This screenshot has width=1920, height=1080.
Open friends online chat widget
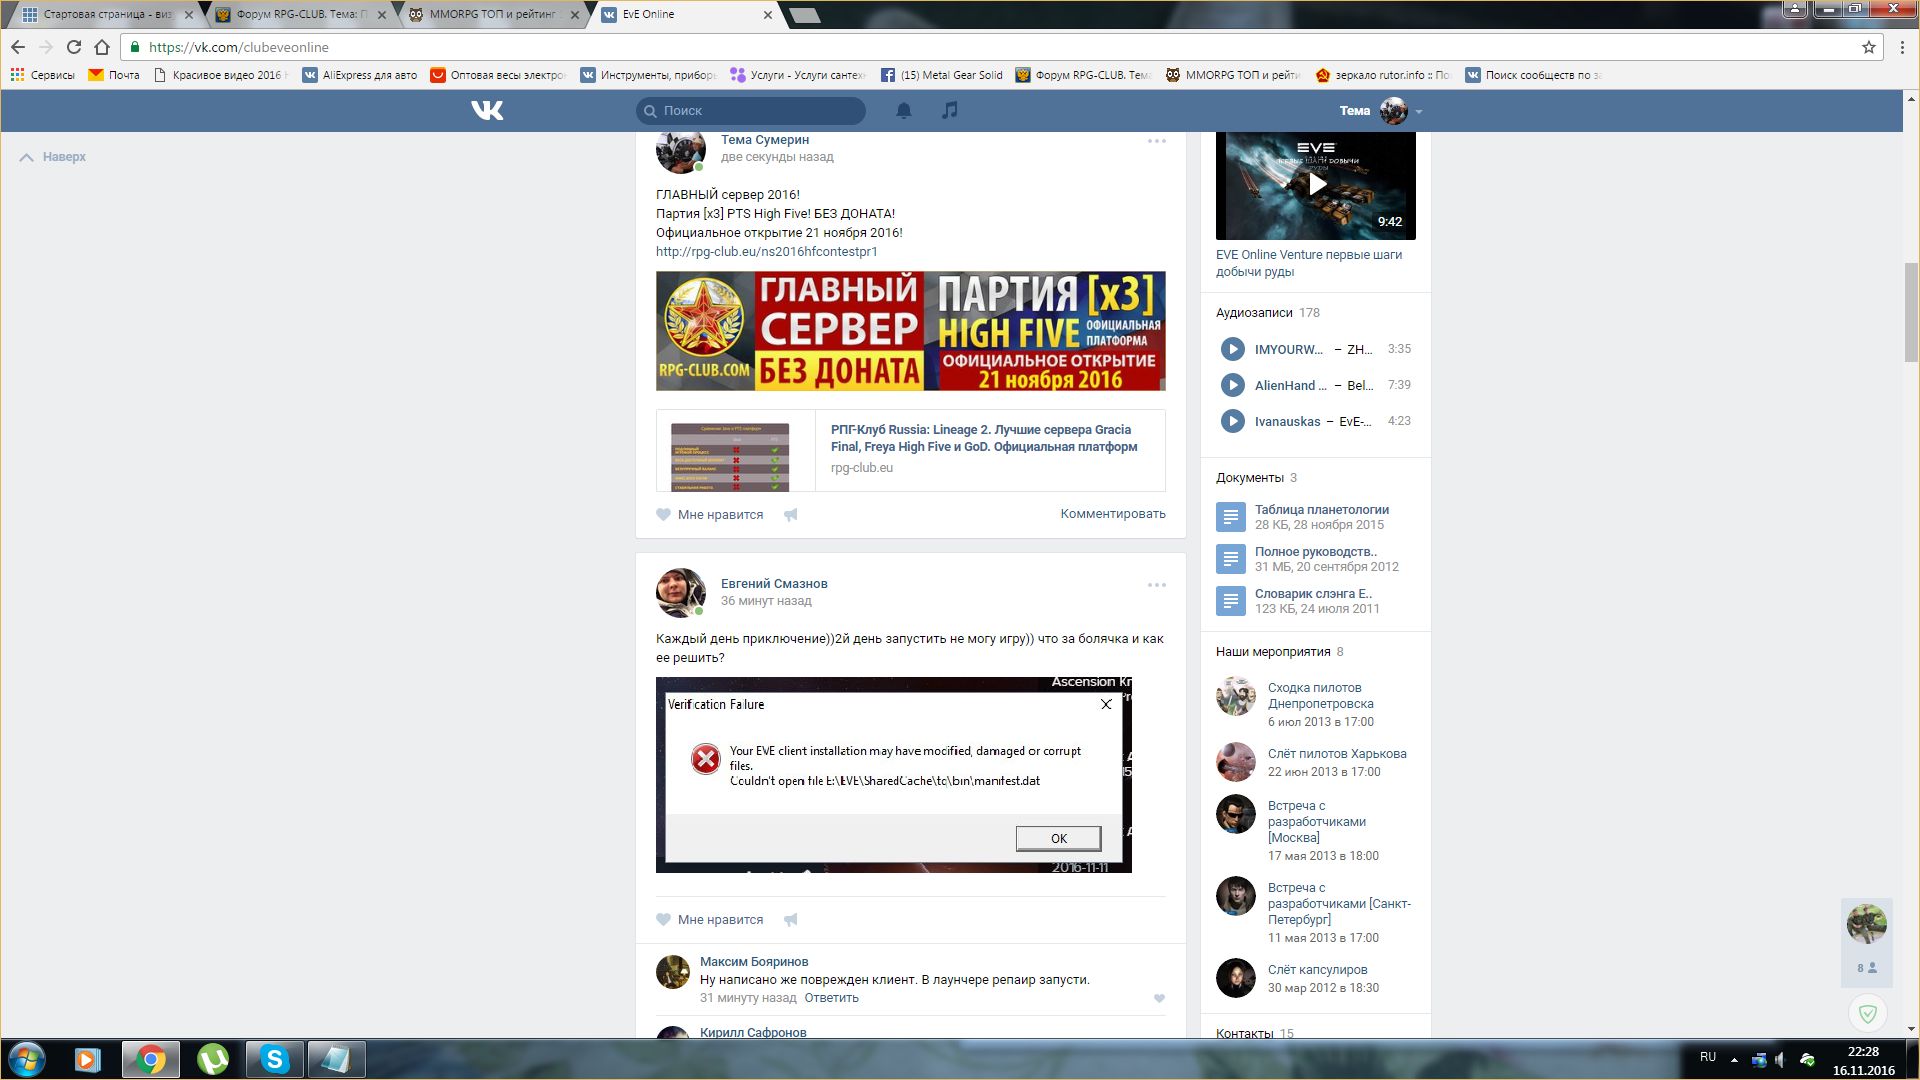coord(1866,942)
